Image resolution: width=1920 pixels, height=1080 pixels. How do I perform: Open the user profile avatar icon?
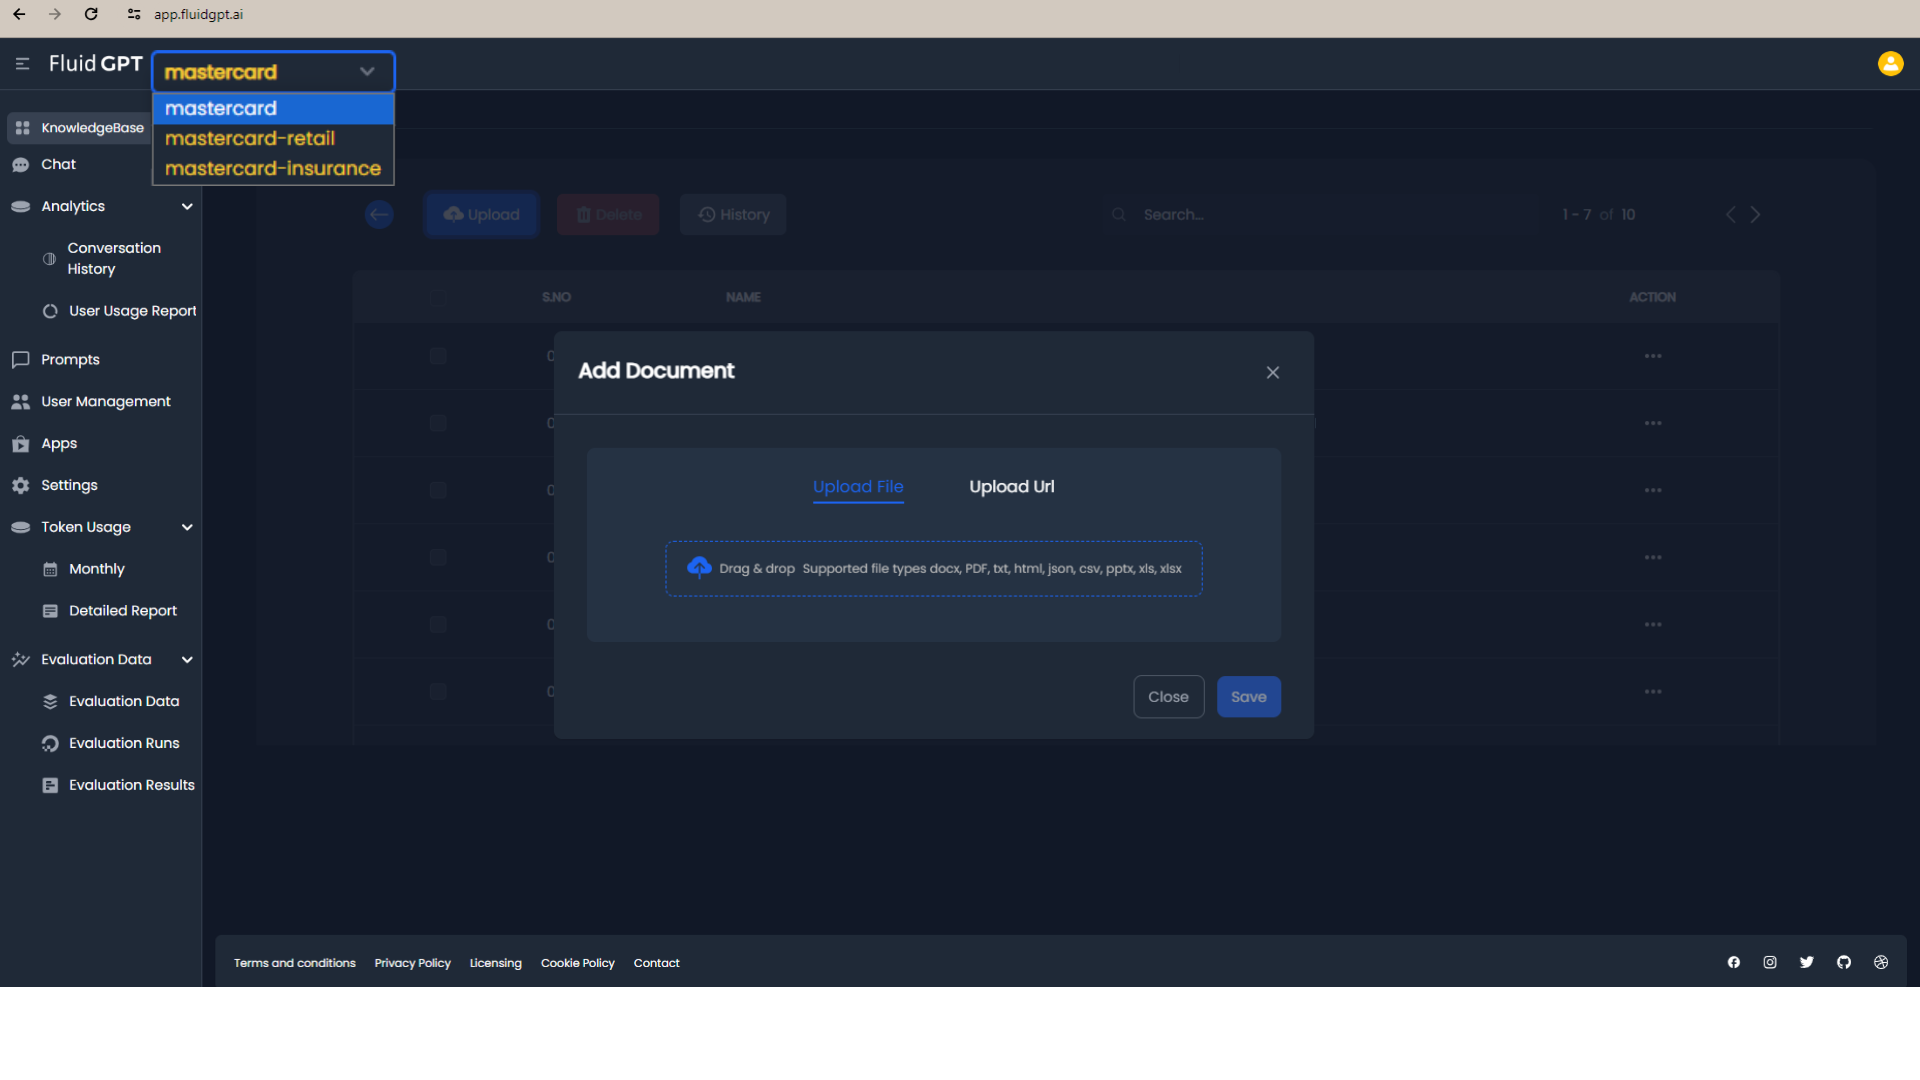tap(1890, 64)
